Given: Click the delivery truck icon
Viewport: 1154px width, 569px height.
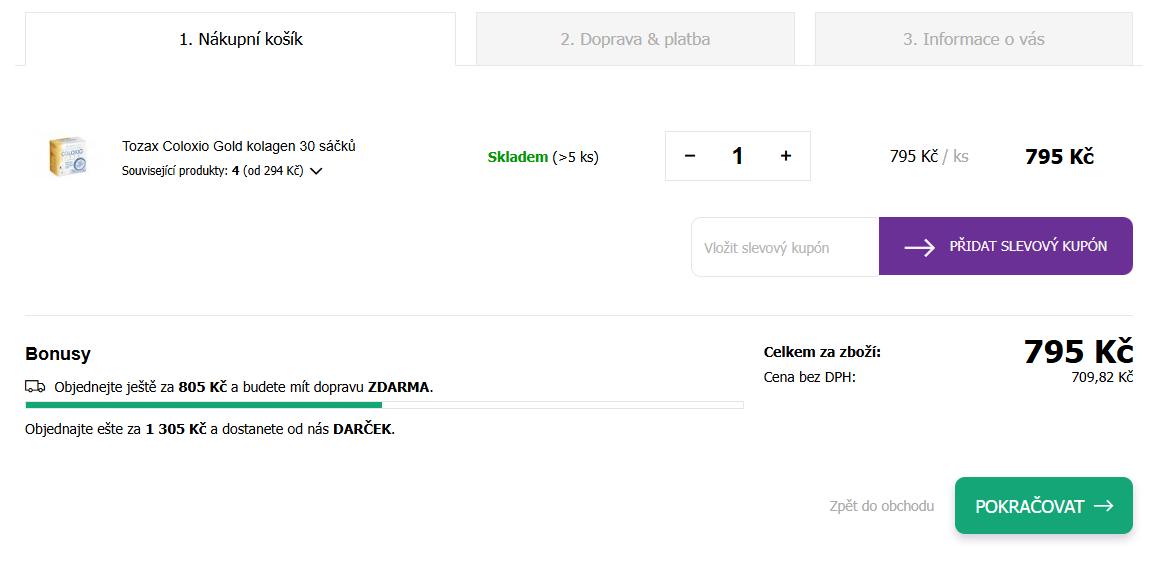Looking at the screenshot, I should click(x=35, y=387).
